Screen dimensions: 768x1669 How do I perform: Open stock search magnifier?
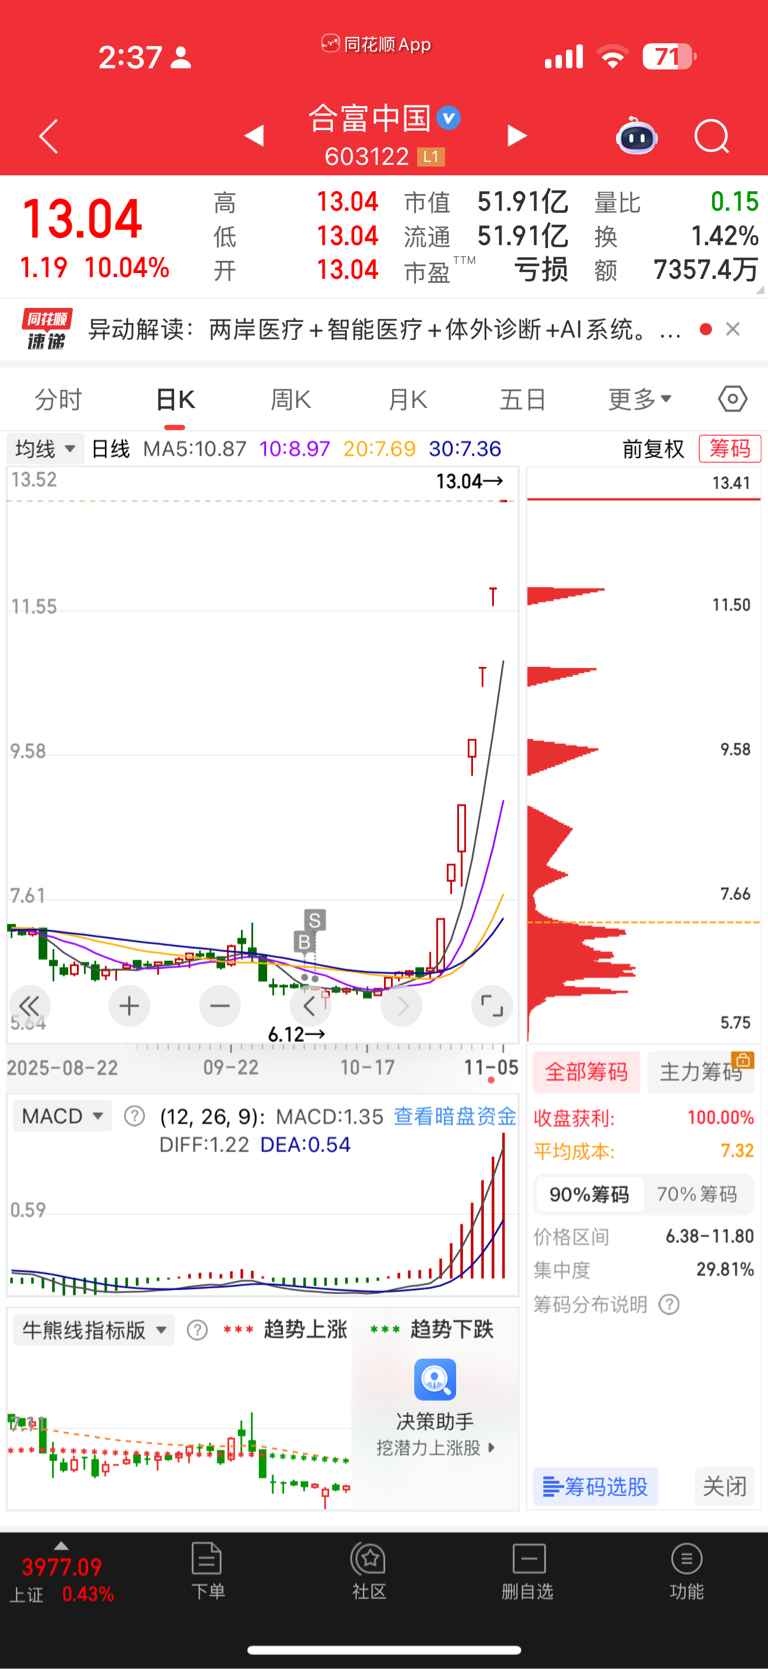[x=712, y=136]
